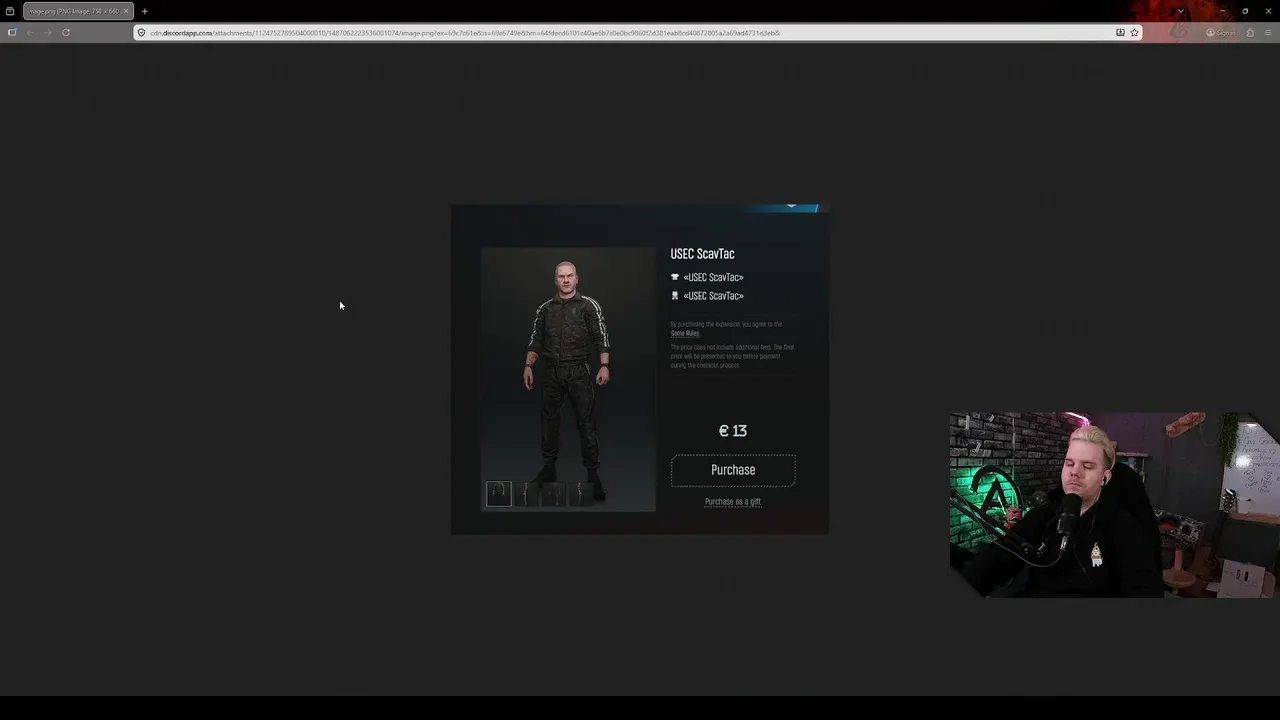Toggle the browser sidebar icon
This screenshot has height=720, width=1280.
click(12, 32)
